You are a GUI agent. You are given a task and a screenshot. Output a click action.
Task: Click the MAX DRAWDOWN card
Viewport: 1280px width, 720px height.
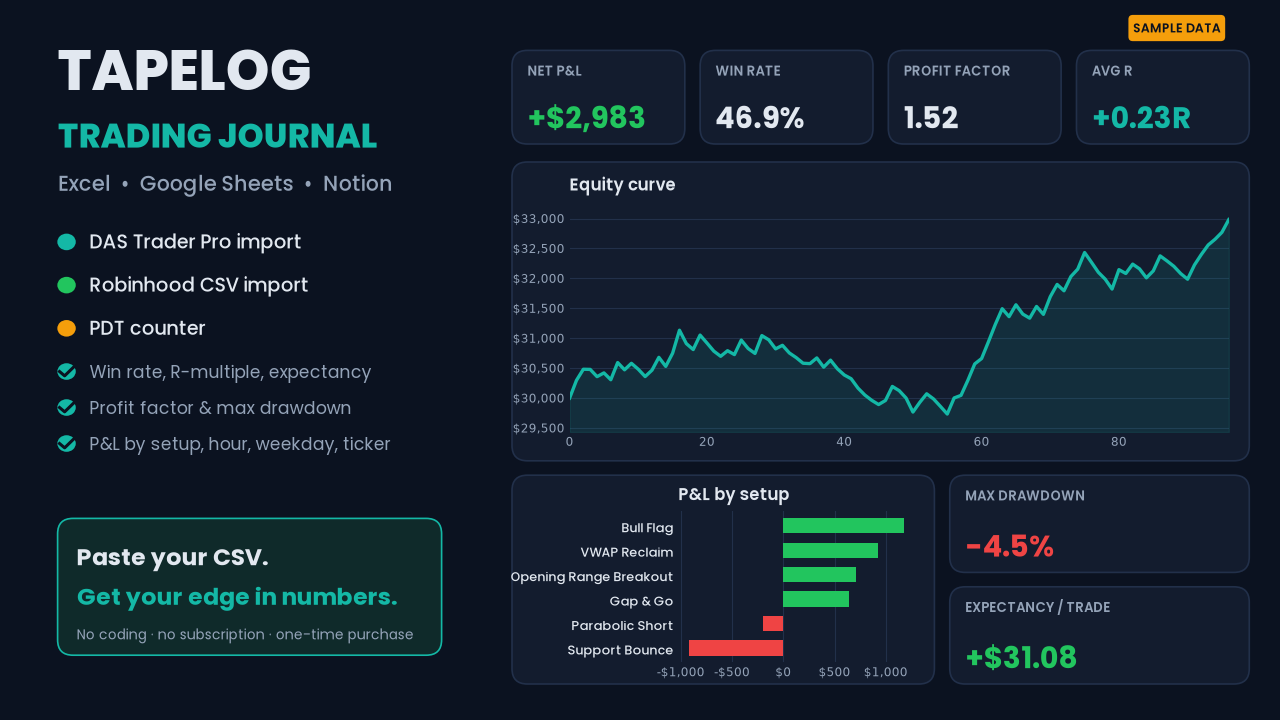1099,524
